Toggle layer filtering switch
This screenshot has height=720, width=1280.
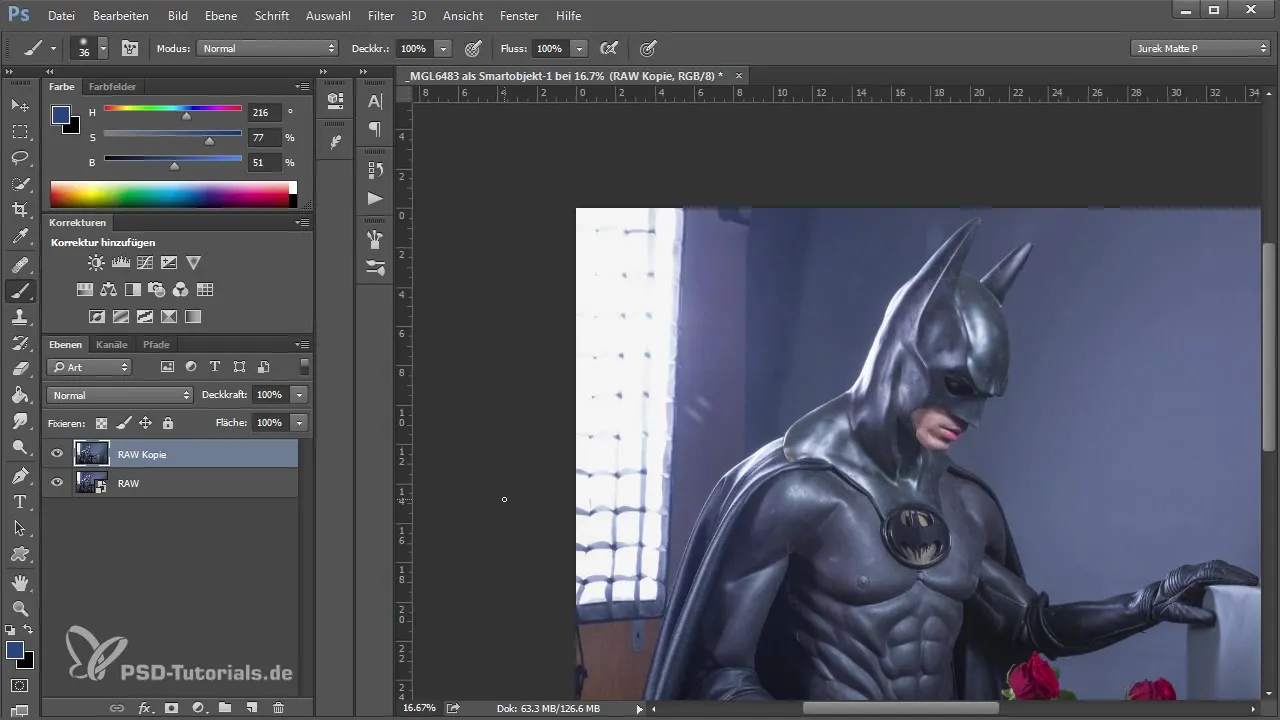point(304,367)
